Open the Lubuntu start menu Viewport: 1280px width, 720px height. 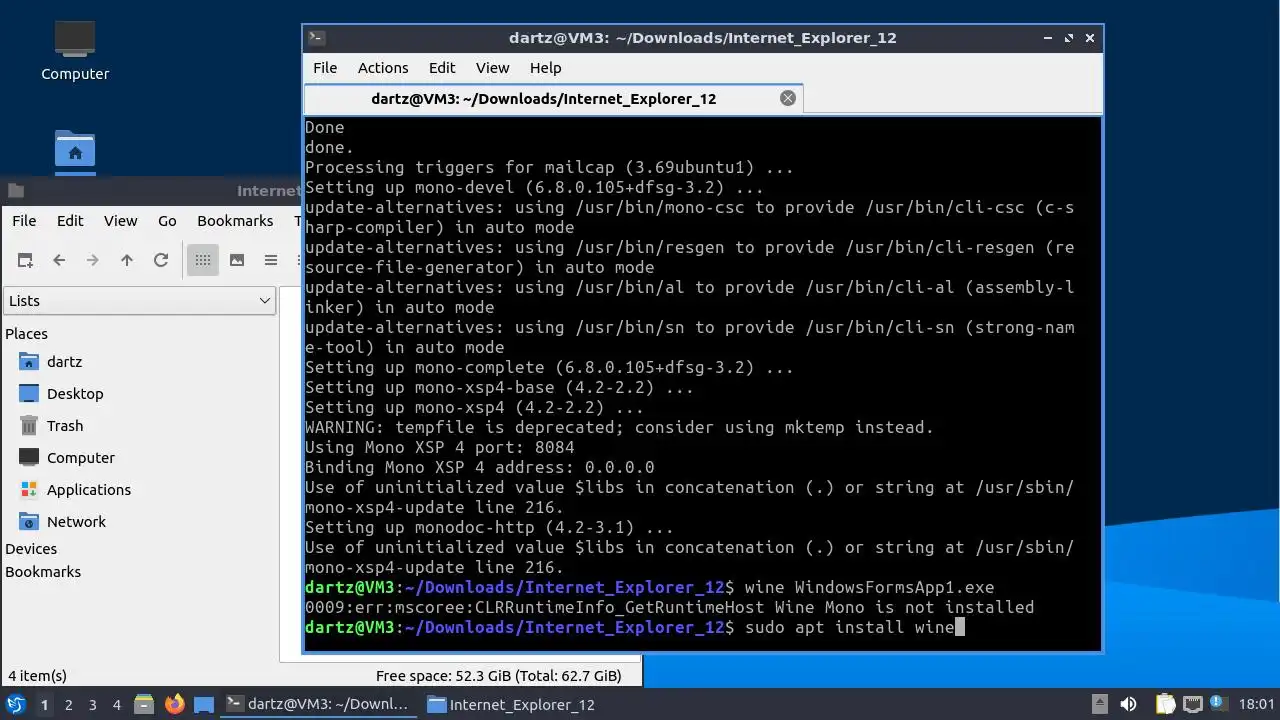coord(16,704)
